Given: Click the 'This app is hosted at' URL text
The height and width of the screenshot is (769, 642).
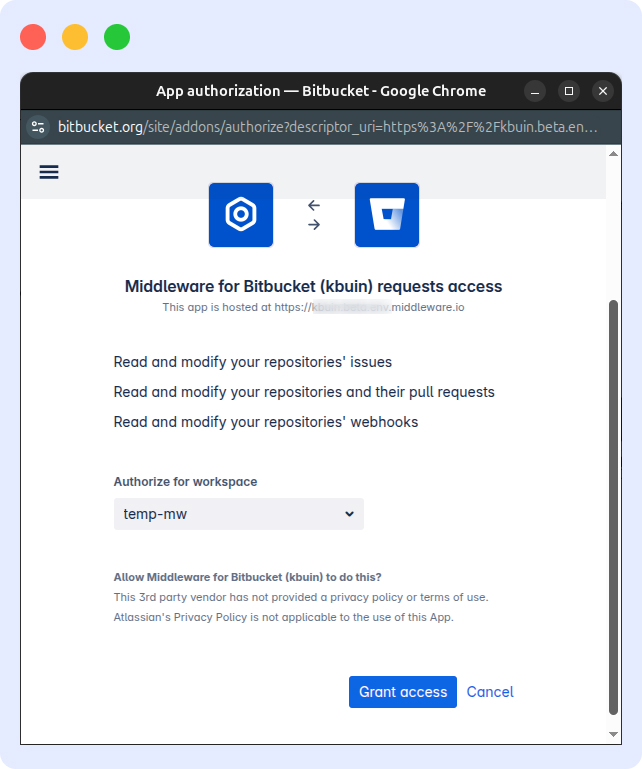Looking at the screenshot, I should pyautogui.click(x=313, y=308).
